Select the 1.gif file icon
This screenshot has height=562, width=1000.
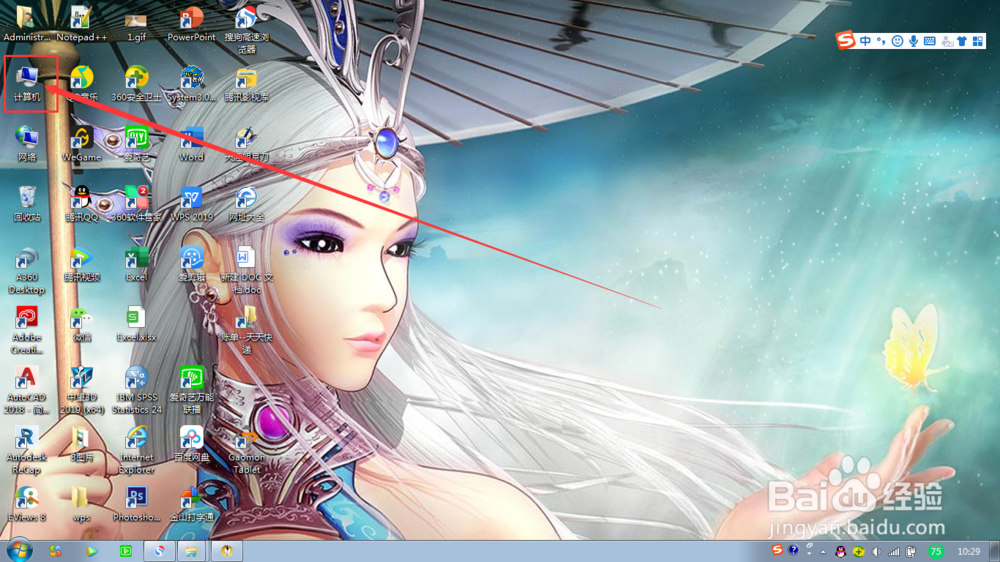tap(136, 26)
